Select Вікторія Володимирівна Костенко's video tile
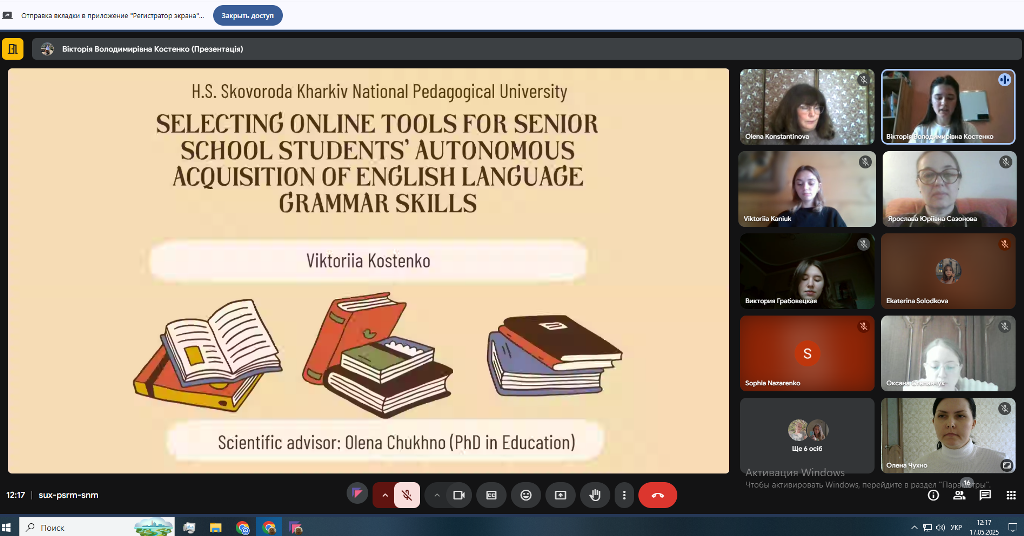The width and height of the screenshot is (1024, 536). 948,106
